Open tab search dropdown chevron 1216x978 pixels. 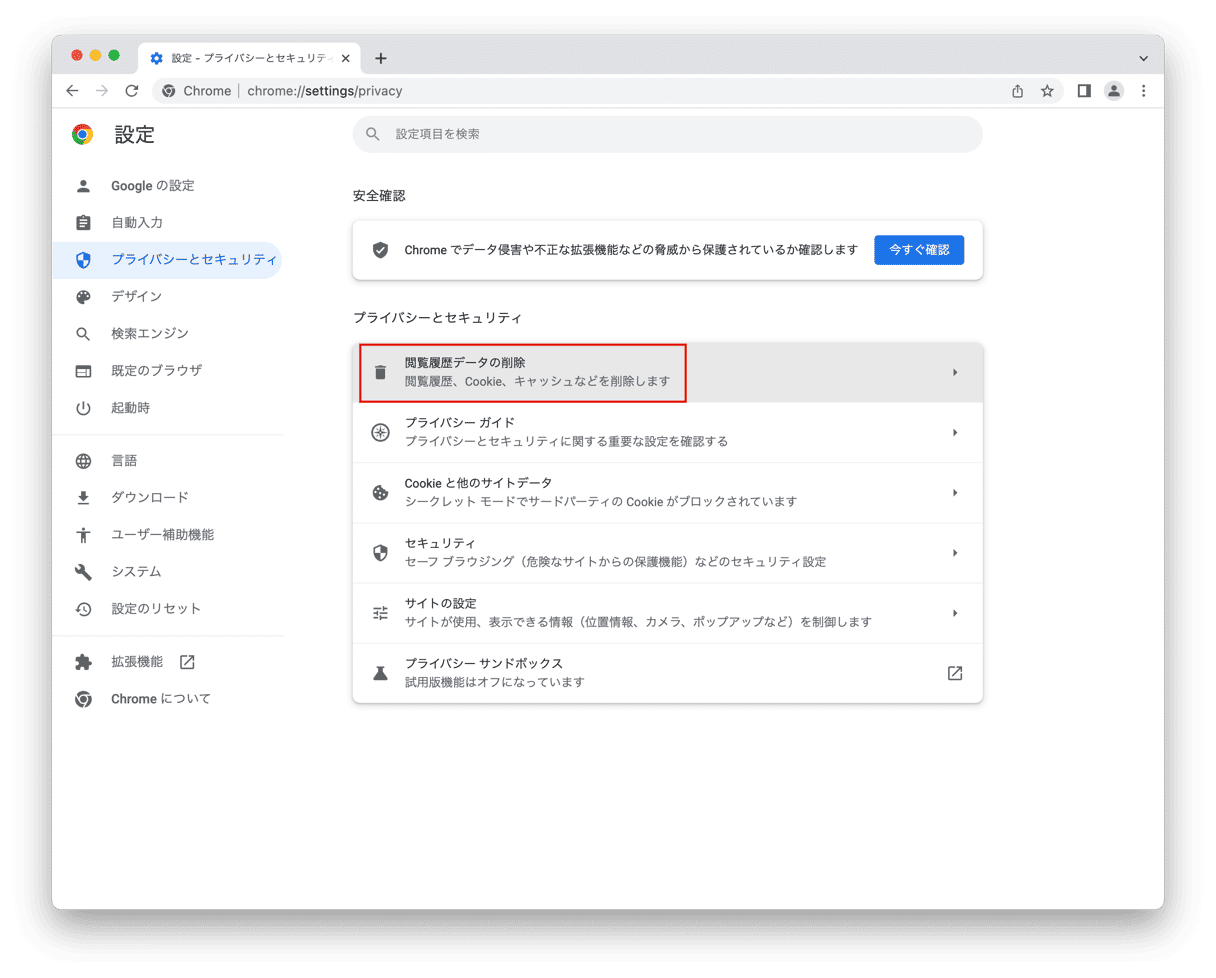(1143, 58)
